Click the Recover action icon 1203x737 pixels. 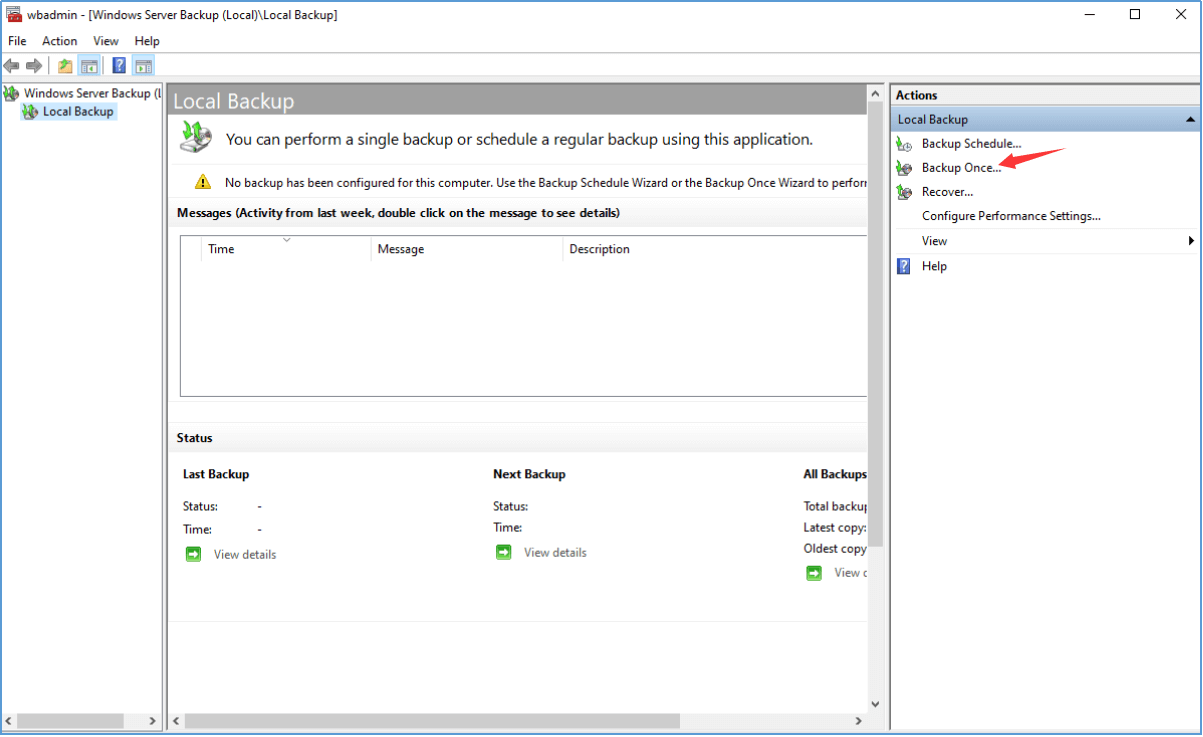click(x=904, y=192)
